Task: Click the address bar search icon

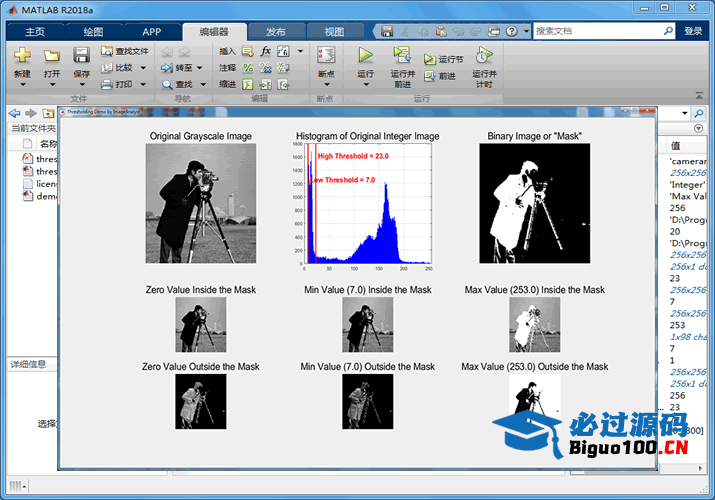Action: (x=698, y=113)
